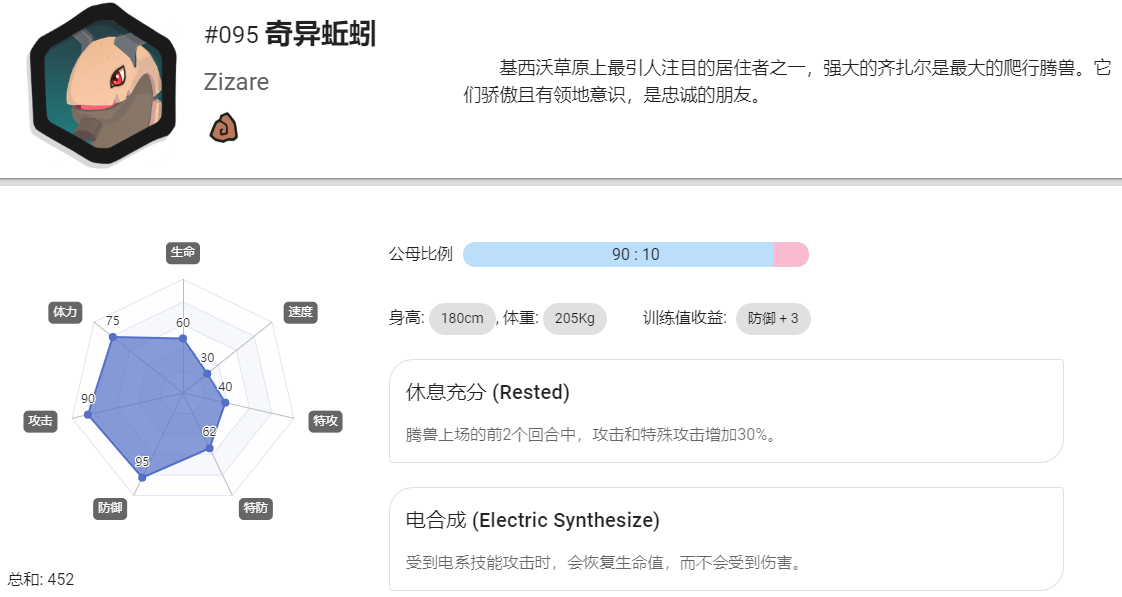This screenshot has height=597, width=1122.
Task: Select the 特防 radar chart label
Action: [x=255, y=508]
